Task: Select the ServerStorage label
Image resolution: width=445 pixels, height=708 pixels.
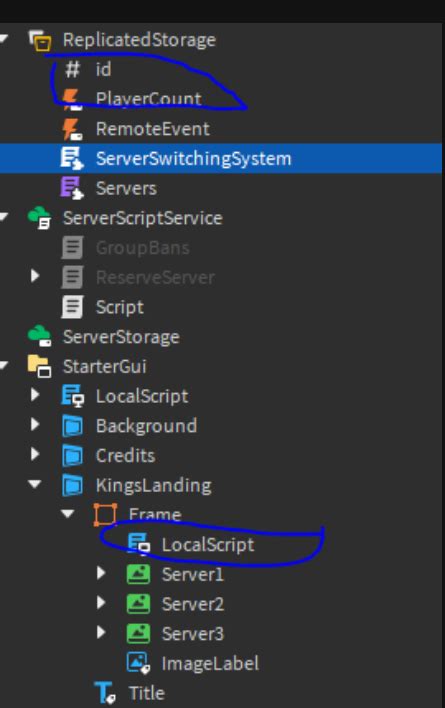Action: pyautogui.click(x=121, y=337)
